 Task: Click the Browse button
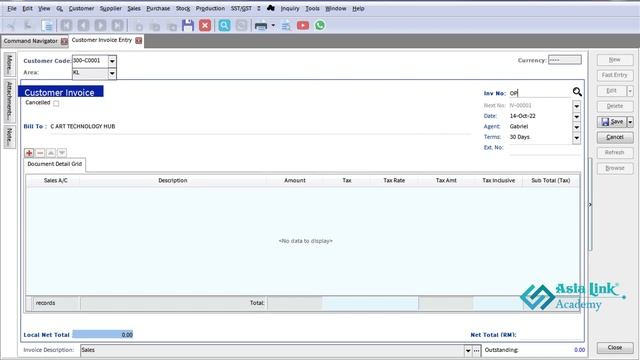[x=615, y=168]
